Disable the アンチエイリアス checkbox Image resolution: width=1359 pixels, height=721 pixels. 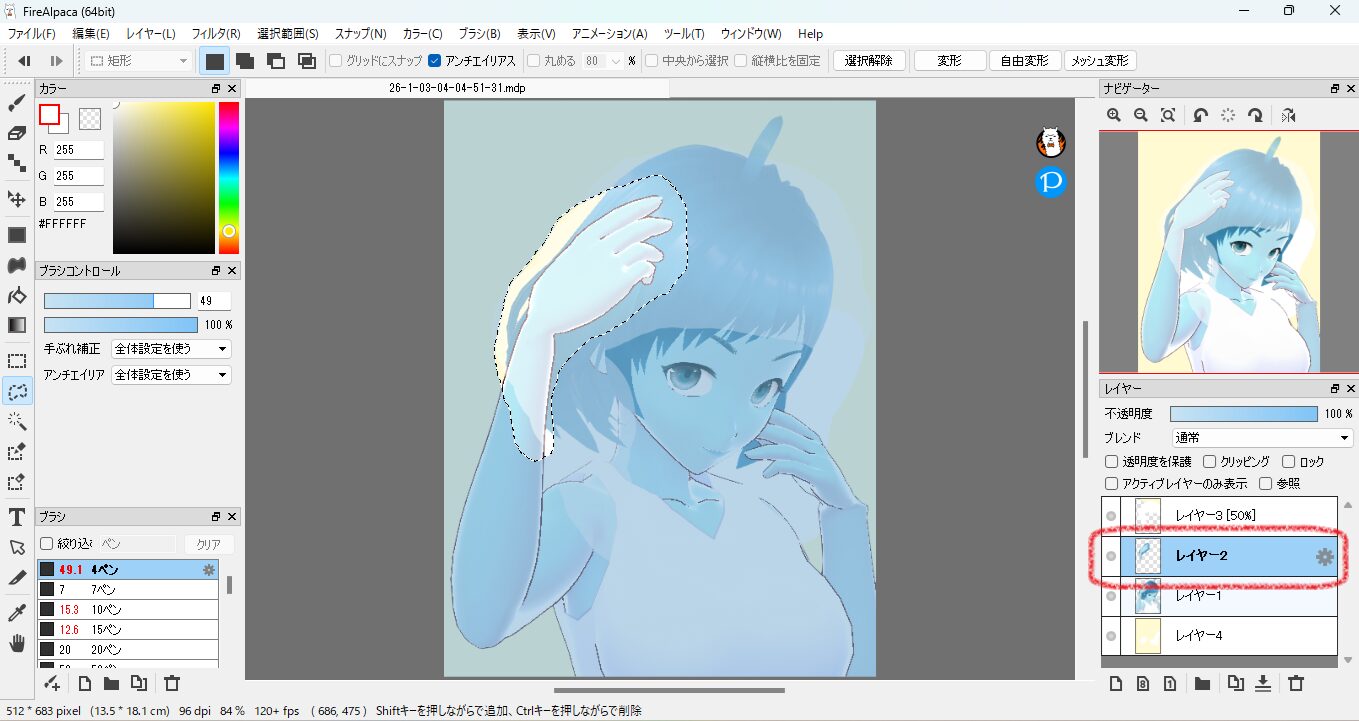point(435,61)
